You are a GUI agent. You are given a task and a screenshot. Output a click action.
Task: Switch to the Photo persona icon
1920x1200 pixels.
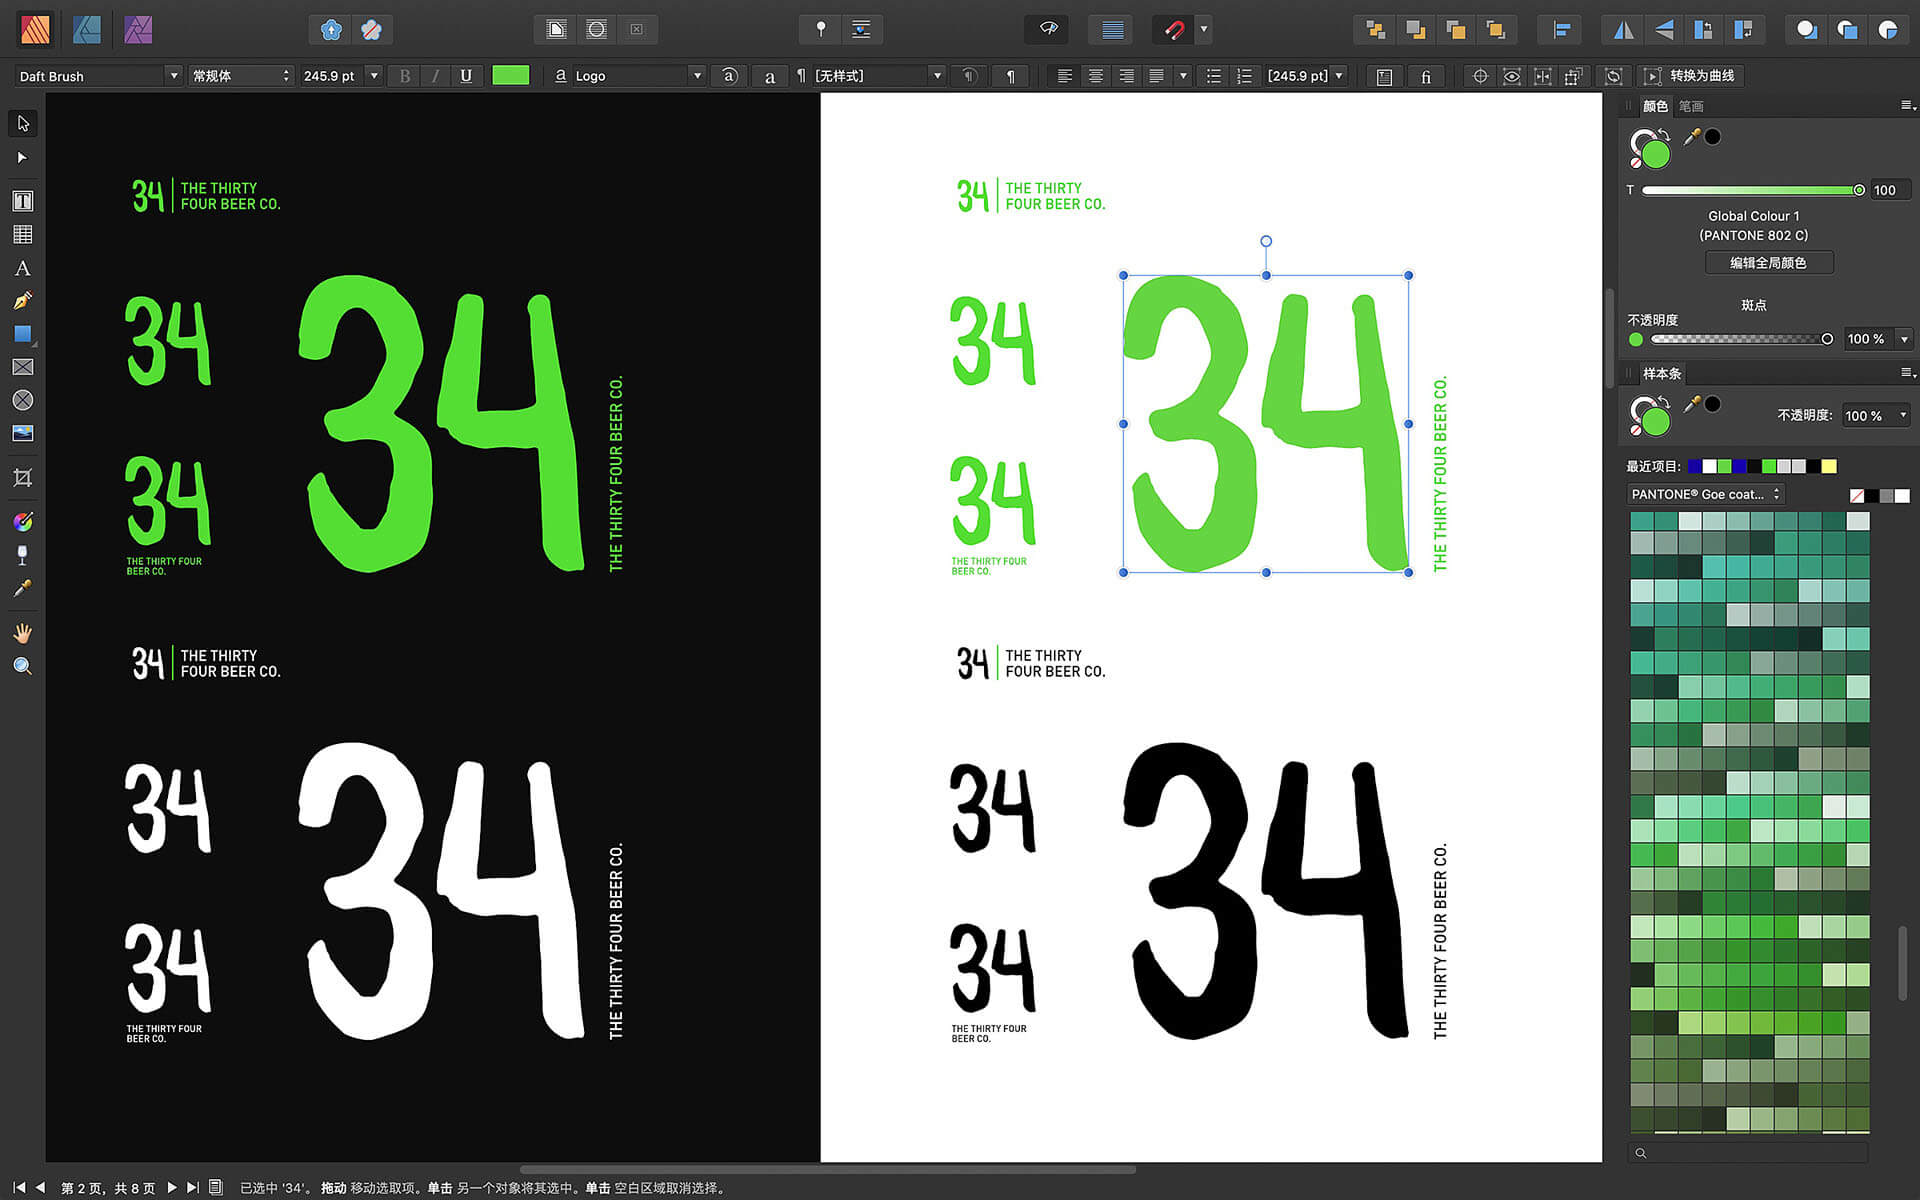[138, 29]
